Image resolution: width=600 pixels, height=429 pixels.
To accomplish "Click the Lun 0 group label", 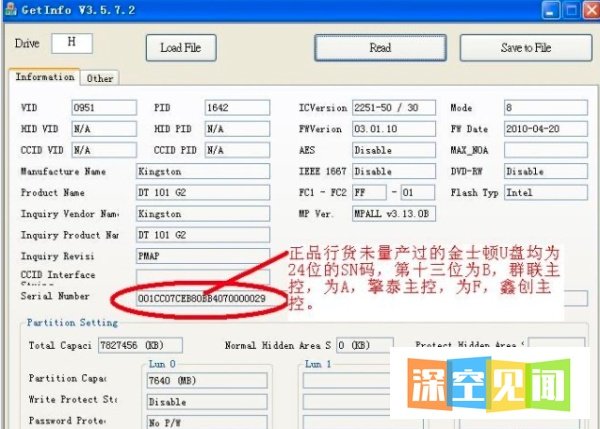I will pyautogui.click(x=162, y=364).
